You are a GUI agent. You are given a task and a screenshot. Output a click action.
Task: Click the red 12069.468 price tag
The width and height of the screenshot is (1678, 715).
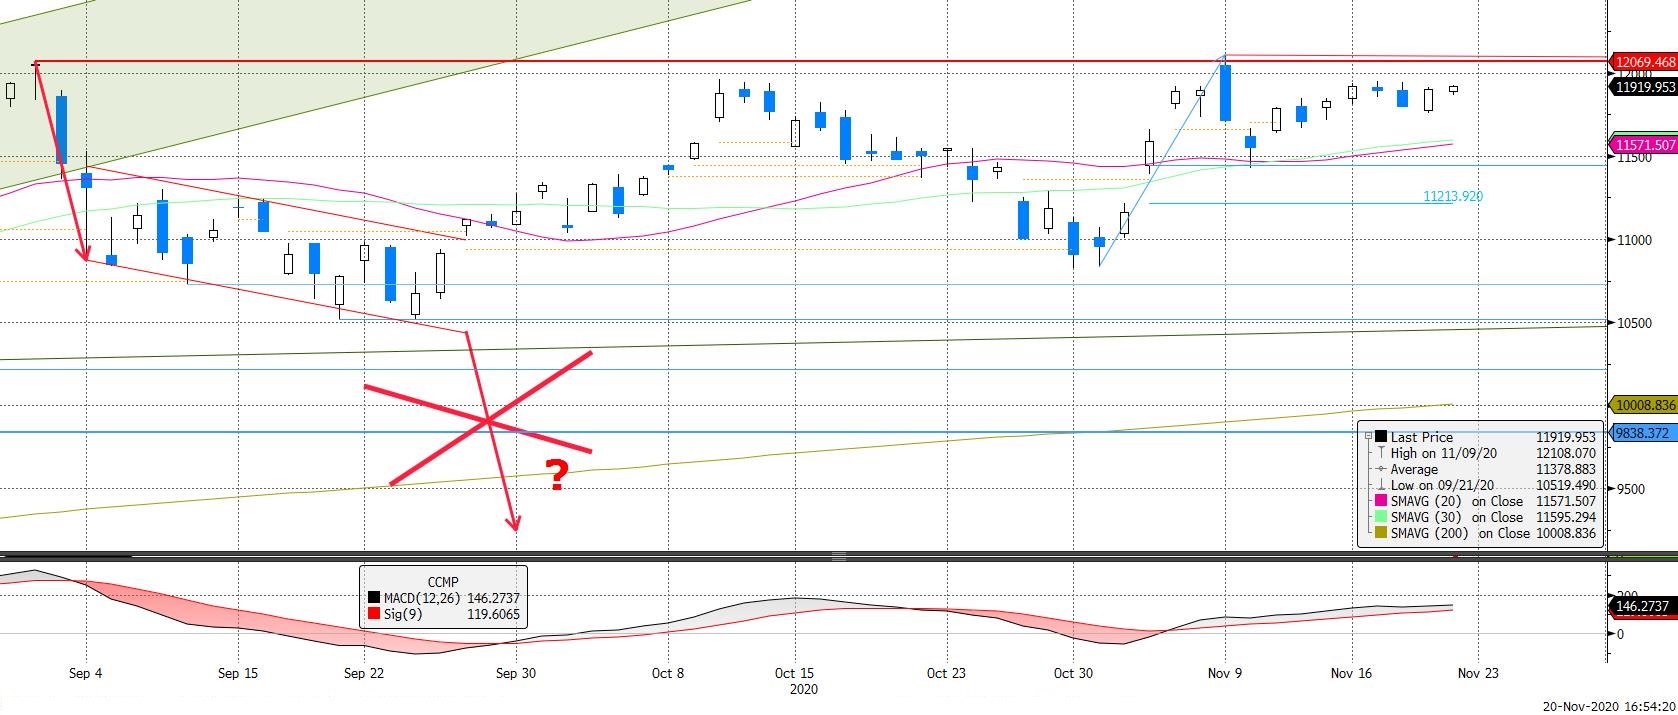point(1643,62)
